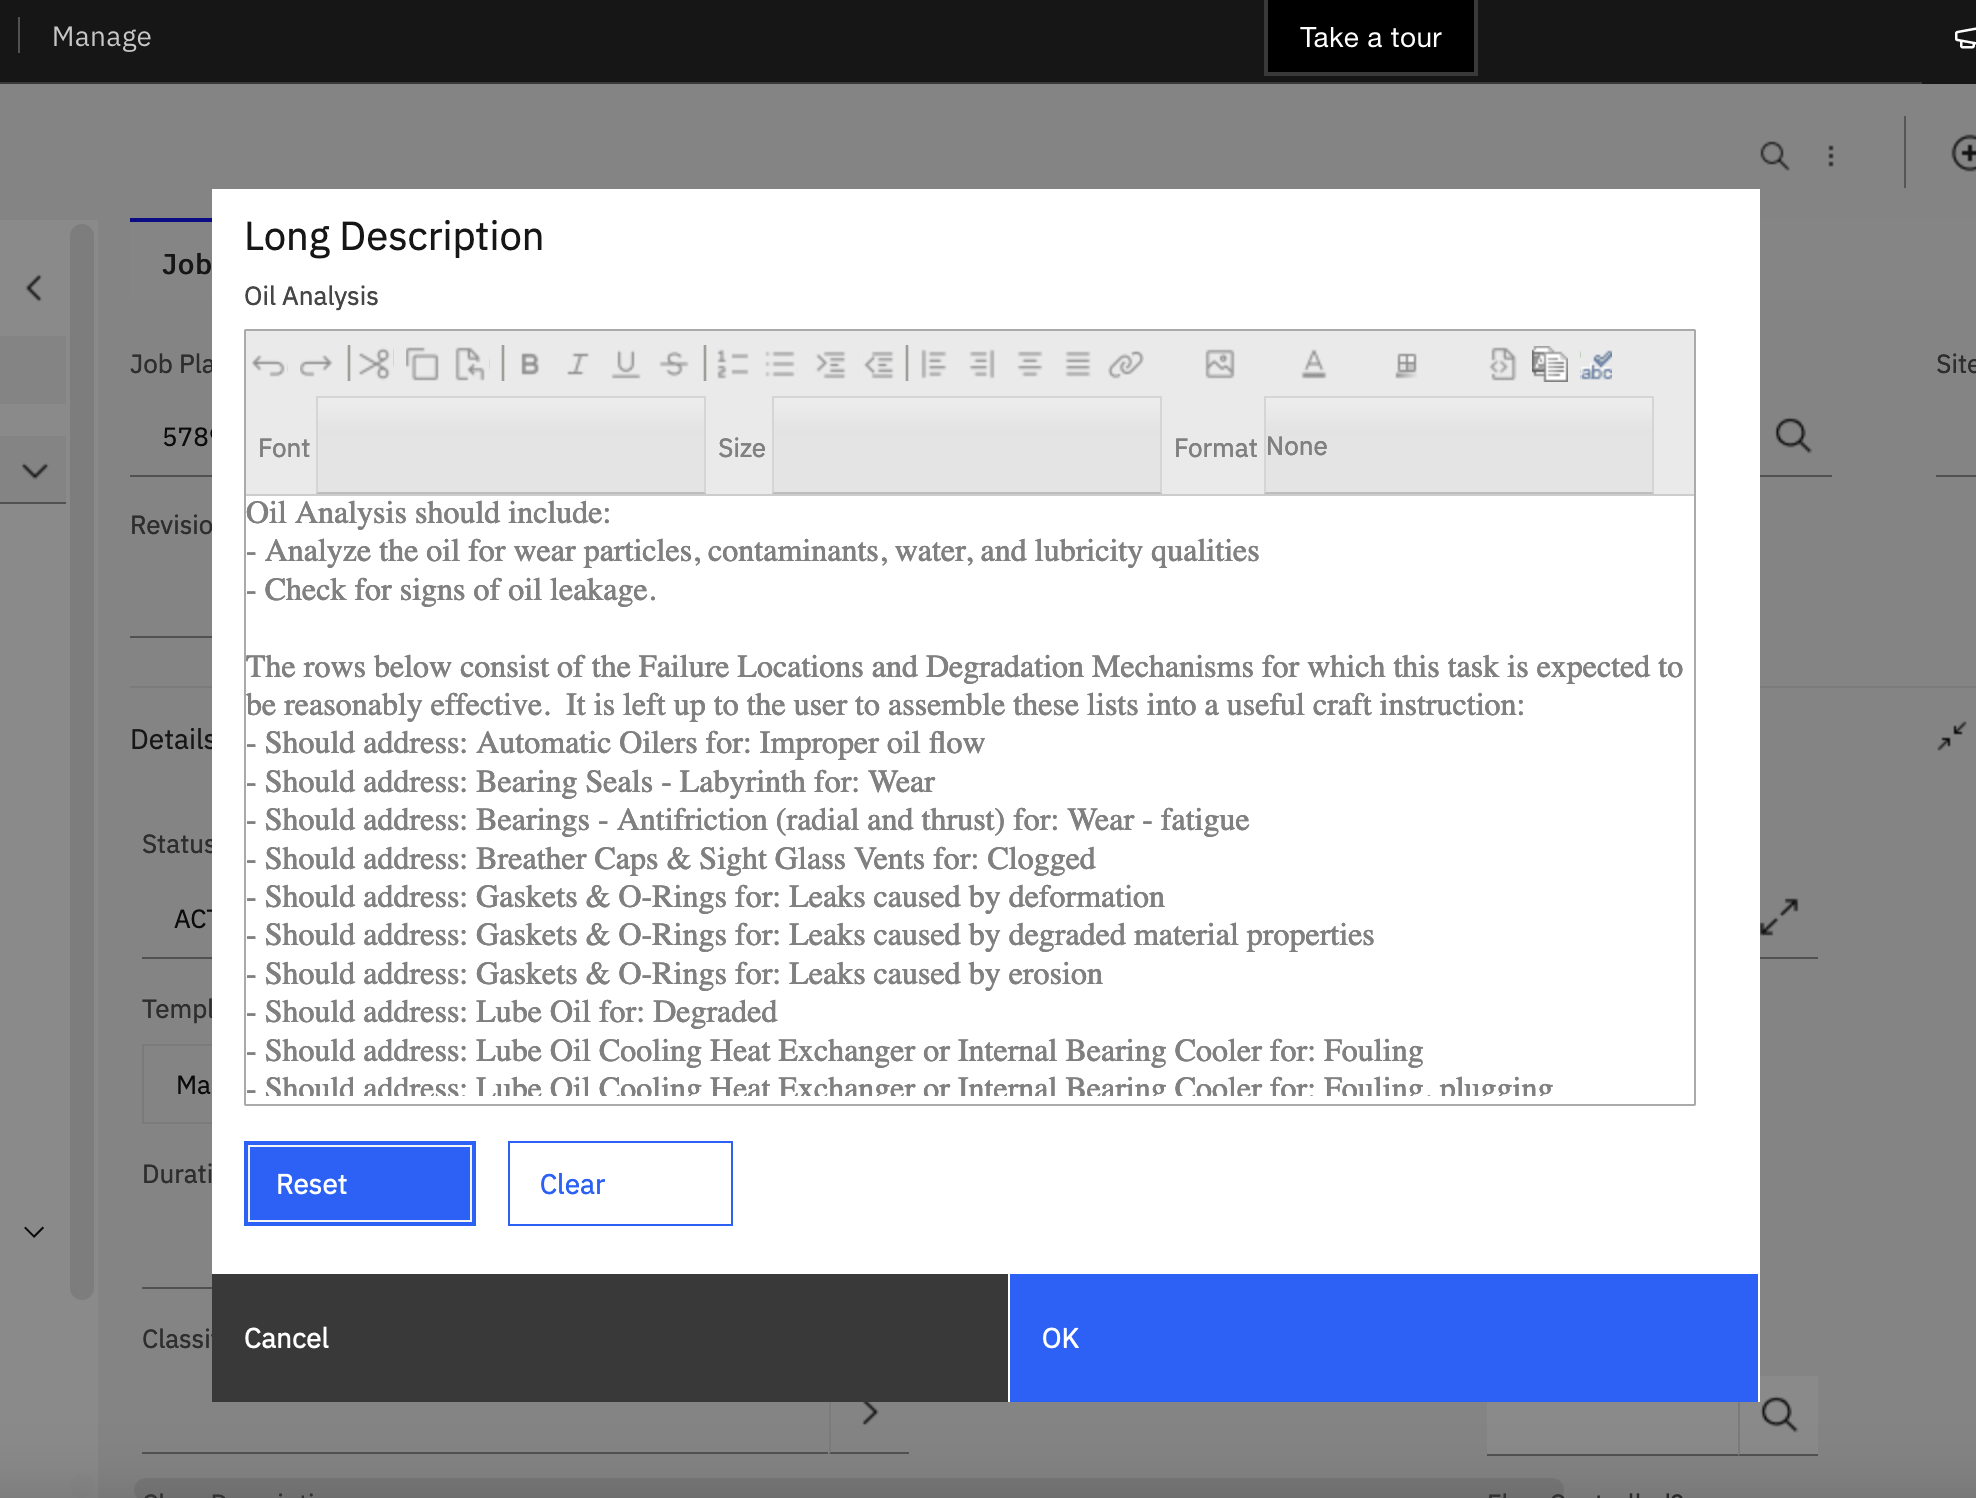
Task: Click the Insert Image icon
Action: (x=1219, y=365)
